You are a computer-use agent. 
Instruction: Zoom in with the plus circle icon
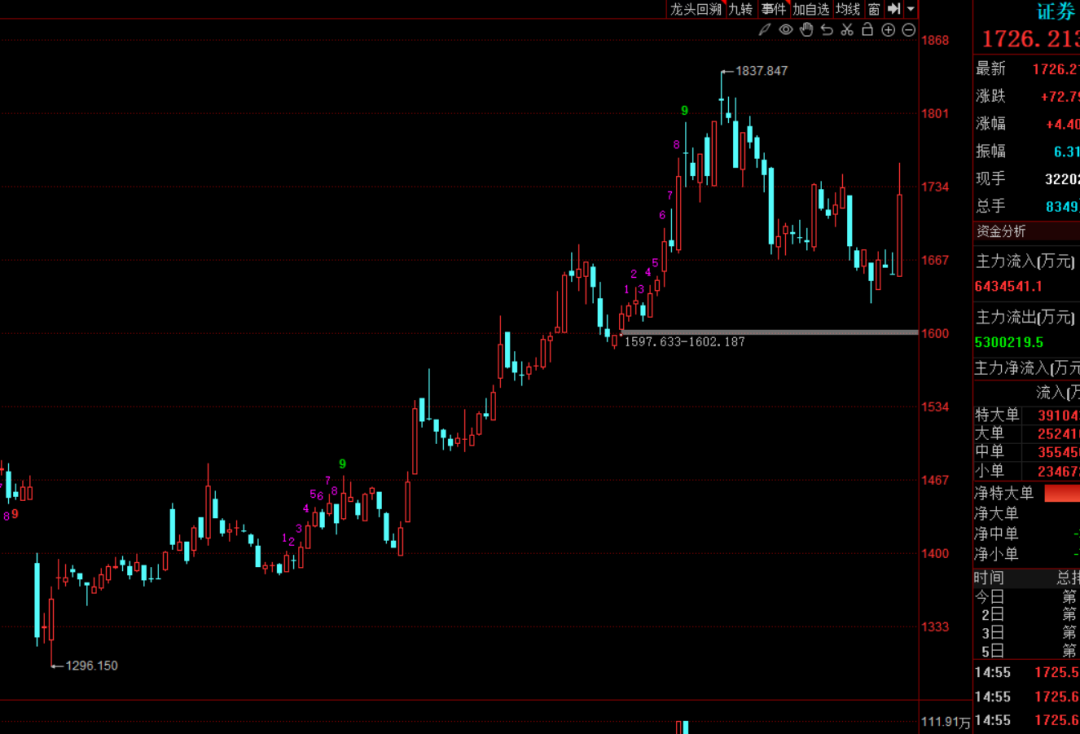click(x=888, y=30)
